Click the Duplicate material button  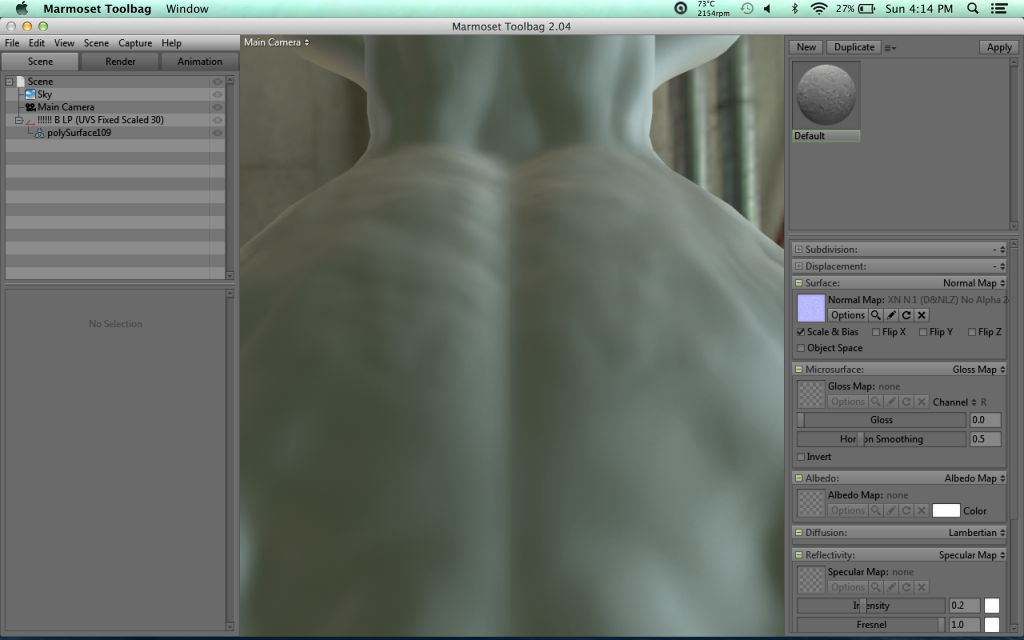click(x=854, y=47)
